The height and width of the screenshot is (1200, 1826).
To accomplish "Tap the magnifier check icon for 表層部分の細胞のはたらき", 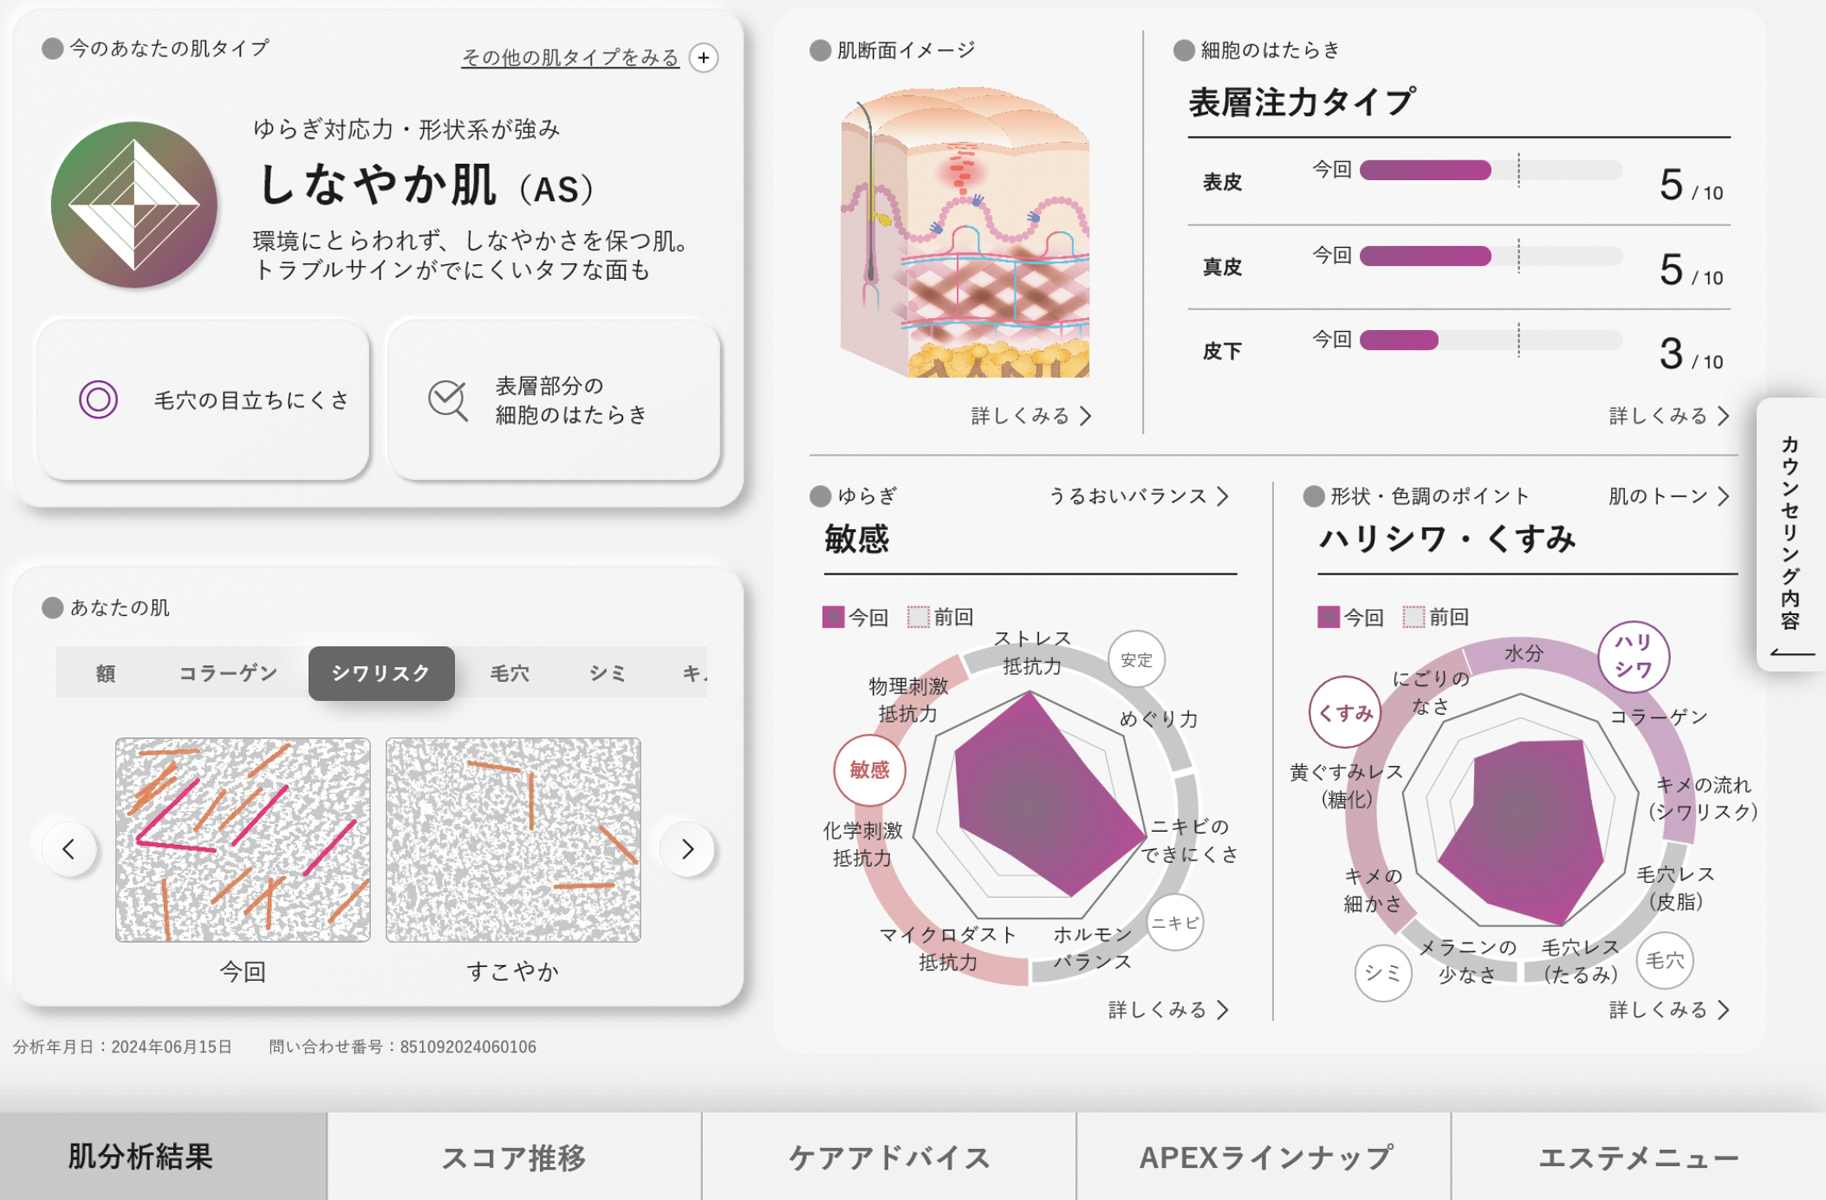I will (447, 400).
